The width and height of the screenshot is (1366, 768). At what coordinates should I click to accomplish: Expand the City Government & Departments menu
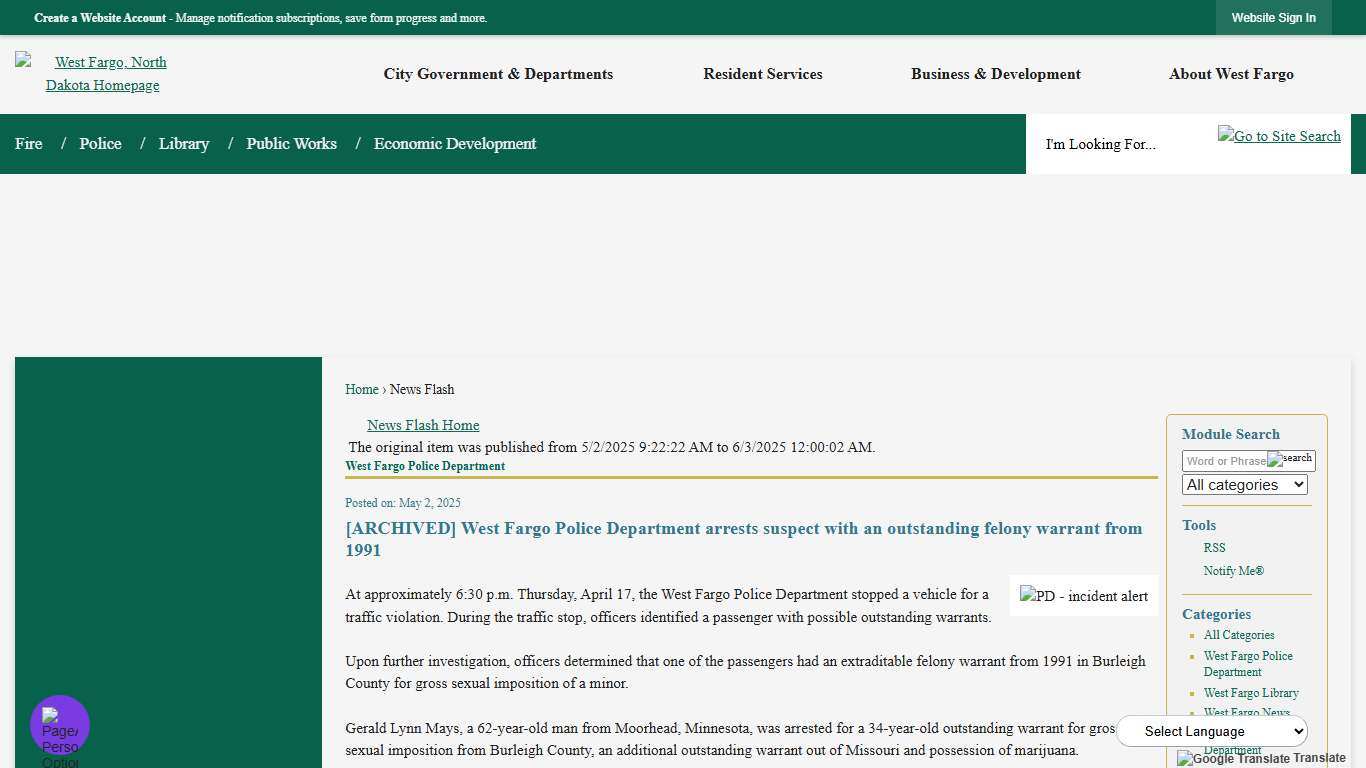click(498, 74)
